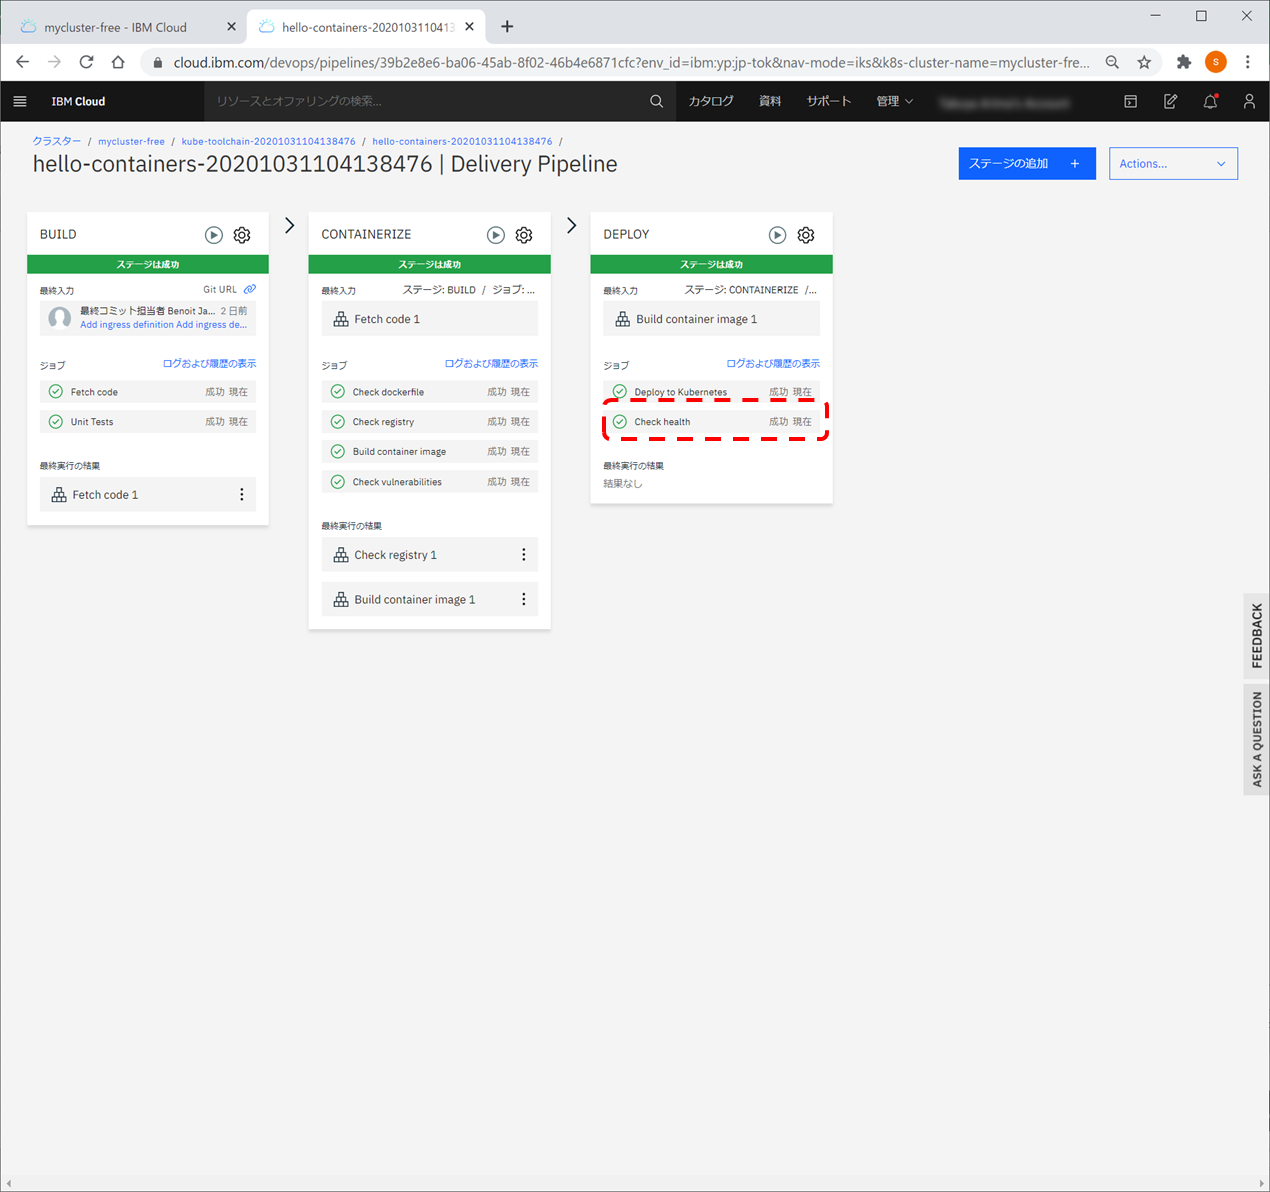Viewport: 1270px width, 1192px height.
Task: Open CONTAINERIZE logs and history link
Action: point(491,364)
